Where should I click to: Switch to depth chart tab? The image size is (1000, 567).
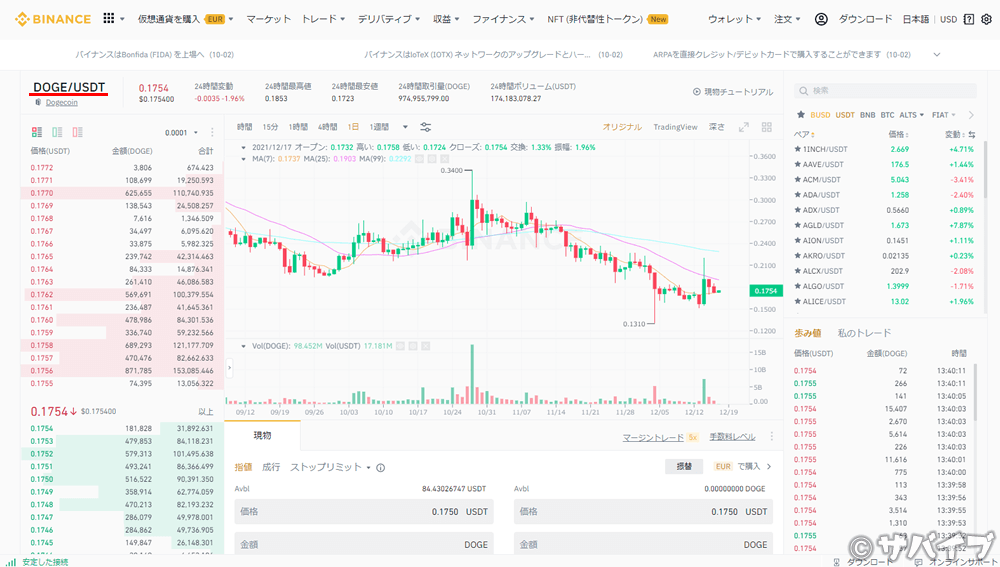tap(717, 127)
